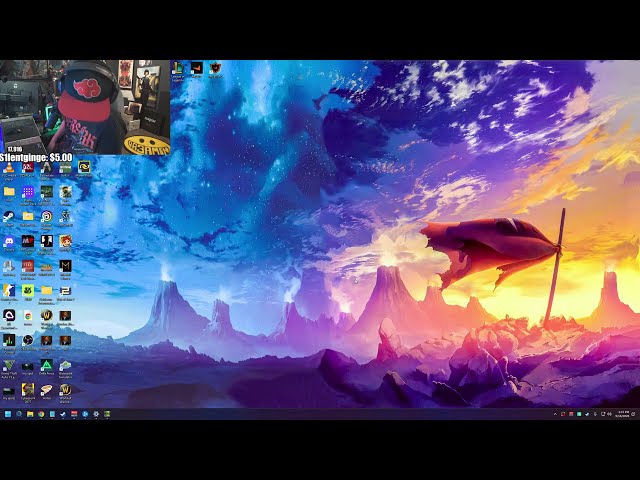Launch the World of Warcraft gold W shortcut beside Chrome
This screenshot has height=480, width=640.
(47, 316)
